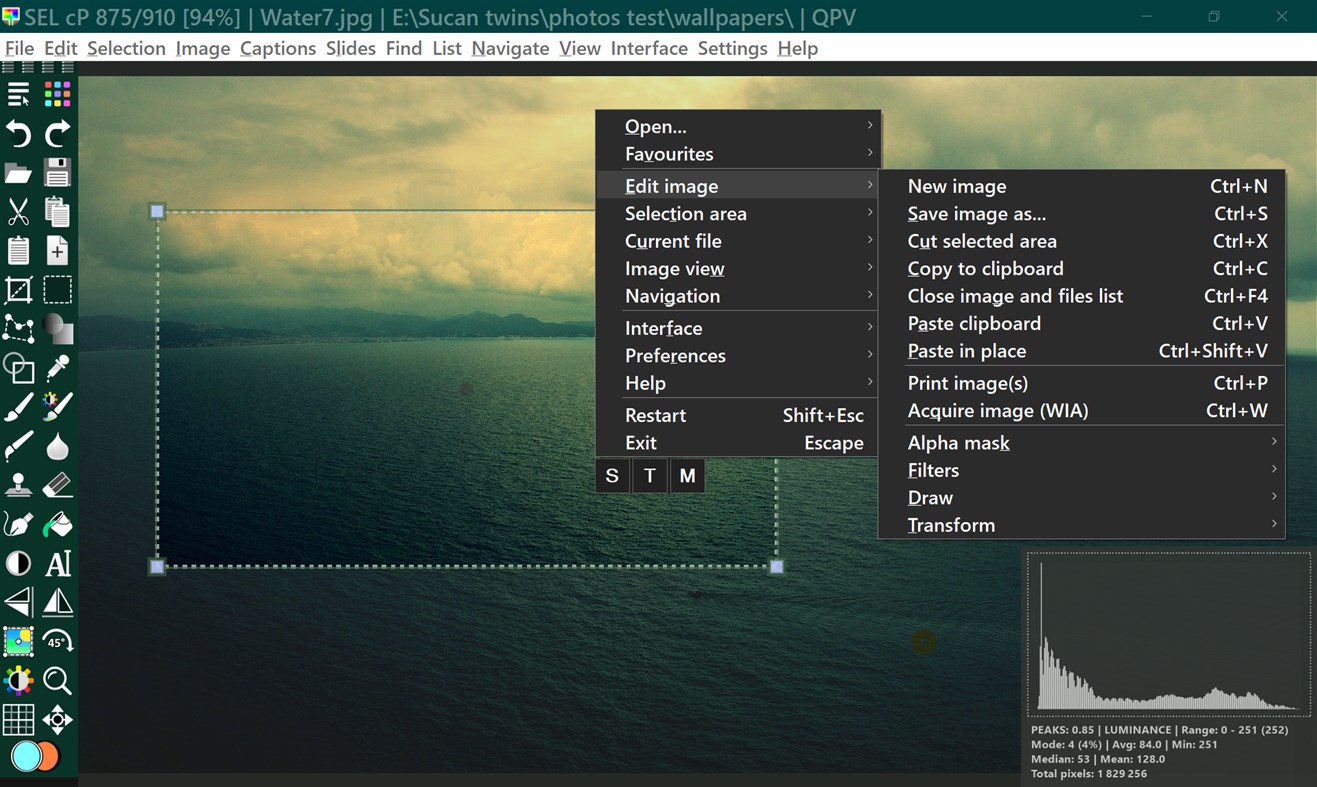Toggle the T mode button
Image resolution: width=1317 pixels, height=787 pixels.
(649, 476)
